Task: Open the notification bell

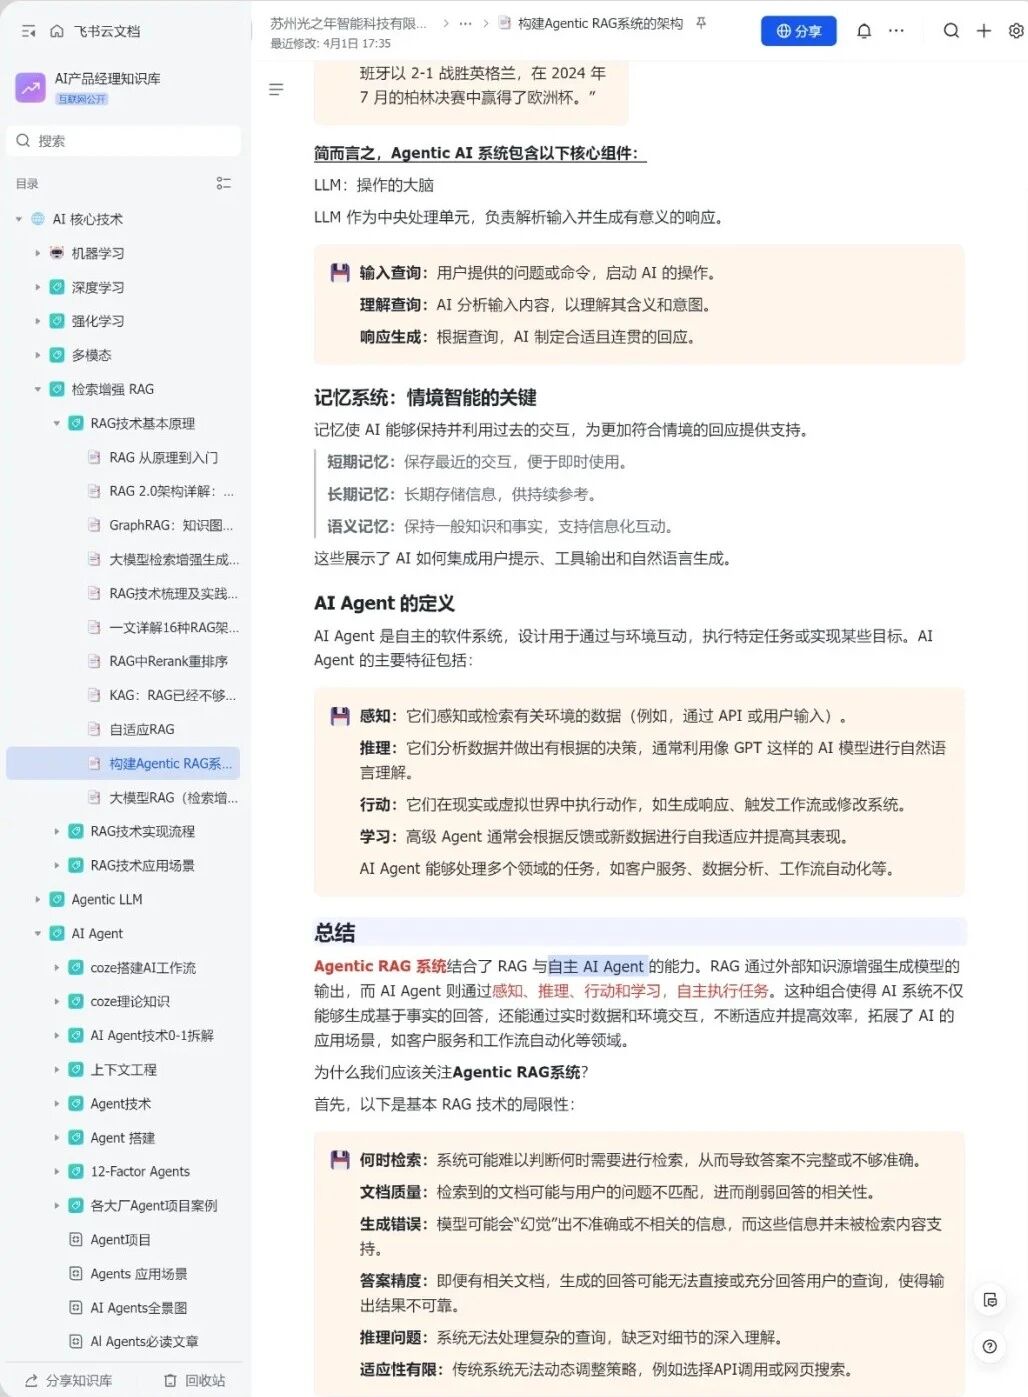Action: [x=864, y=31]
